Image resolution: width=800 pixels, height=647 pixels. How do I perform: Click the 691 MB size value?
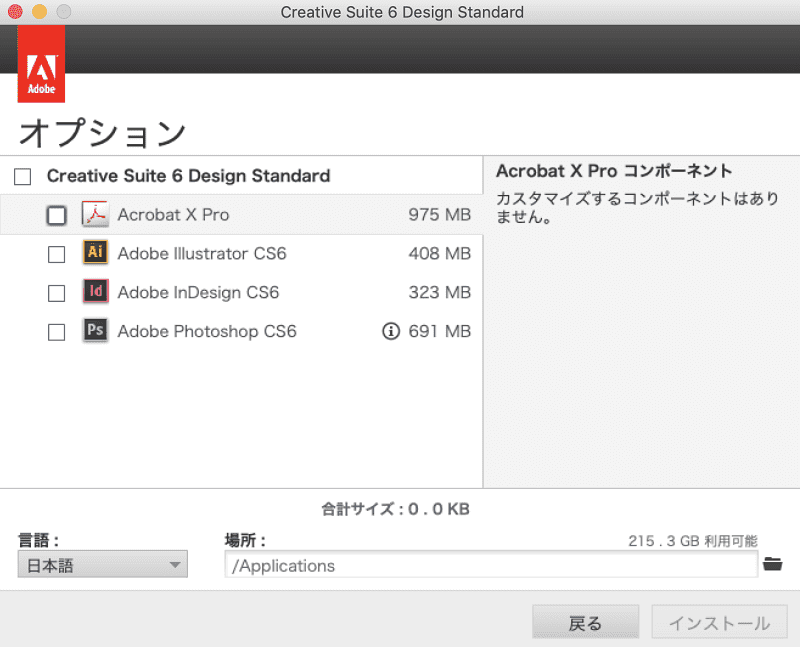coord(439,332)
